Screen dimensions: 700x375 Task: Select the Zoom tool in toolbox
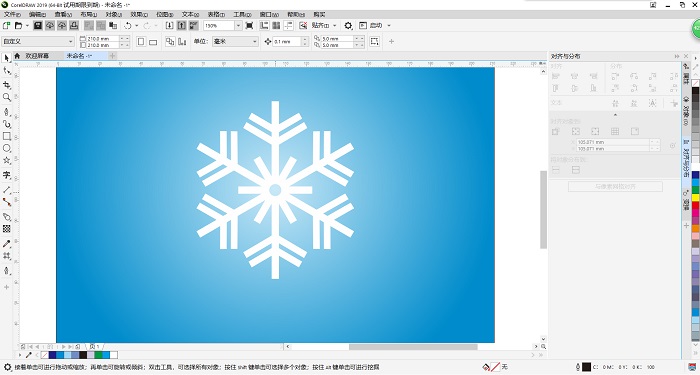(7, 97)
